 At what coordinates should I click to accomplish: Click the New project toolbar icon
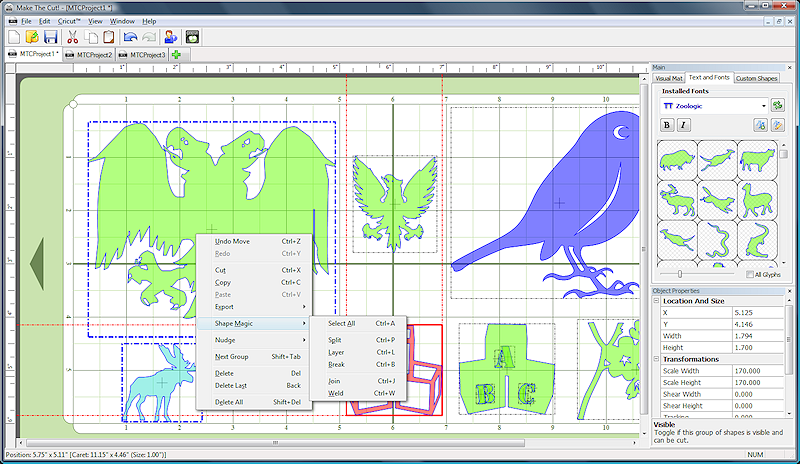click(13, 37)
